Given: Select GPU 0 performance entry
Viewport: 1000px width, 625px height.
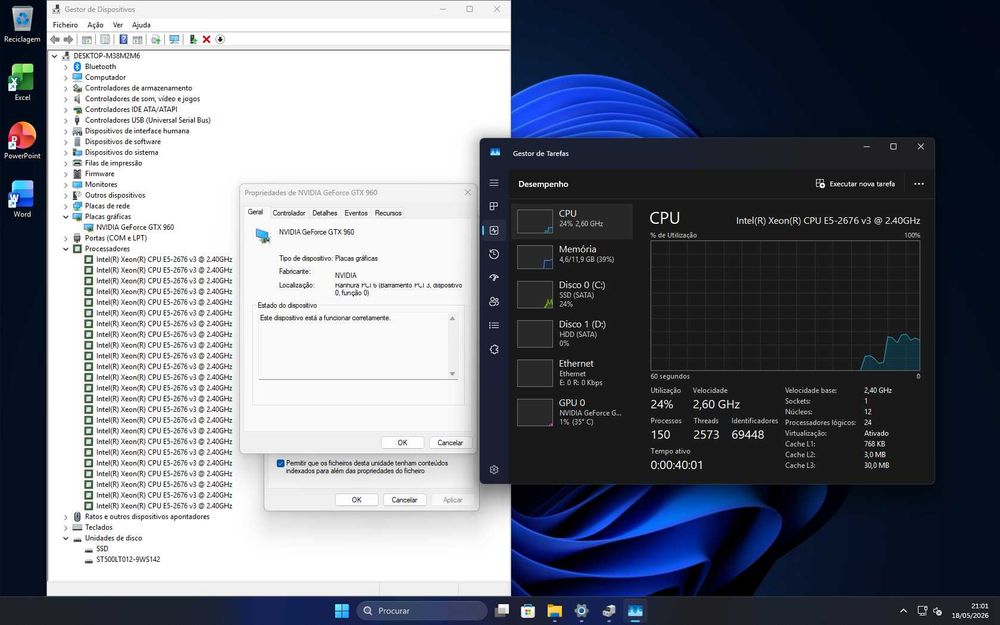Looking at the screenshot, I should pos(572,412).
